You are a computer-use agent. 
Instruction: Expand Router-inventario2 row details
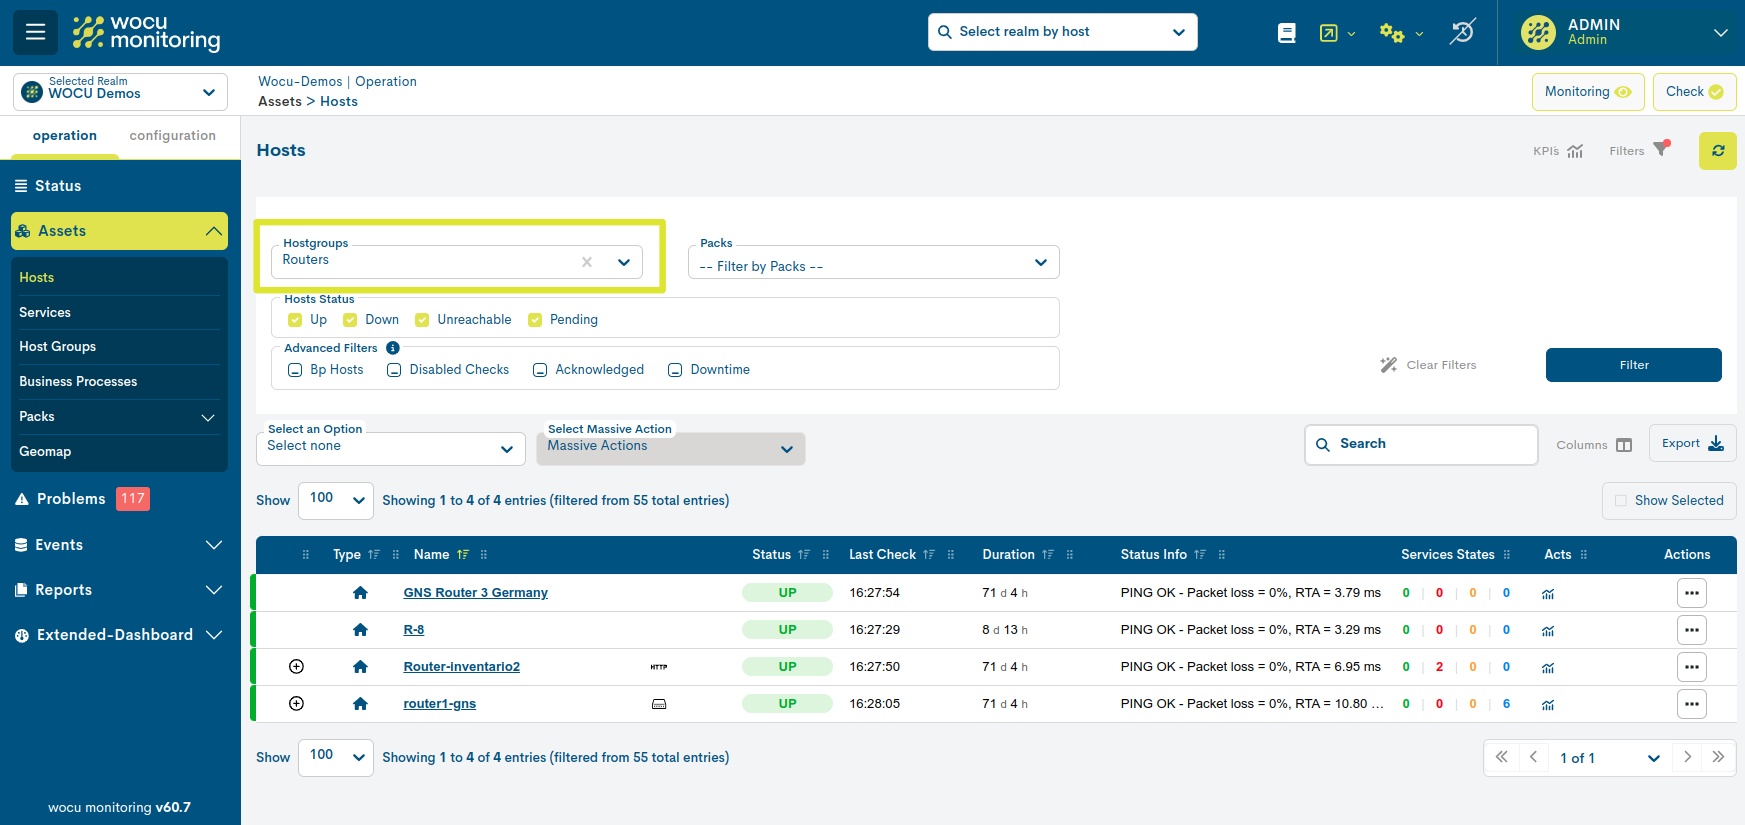click(x=296, y=666)
